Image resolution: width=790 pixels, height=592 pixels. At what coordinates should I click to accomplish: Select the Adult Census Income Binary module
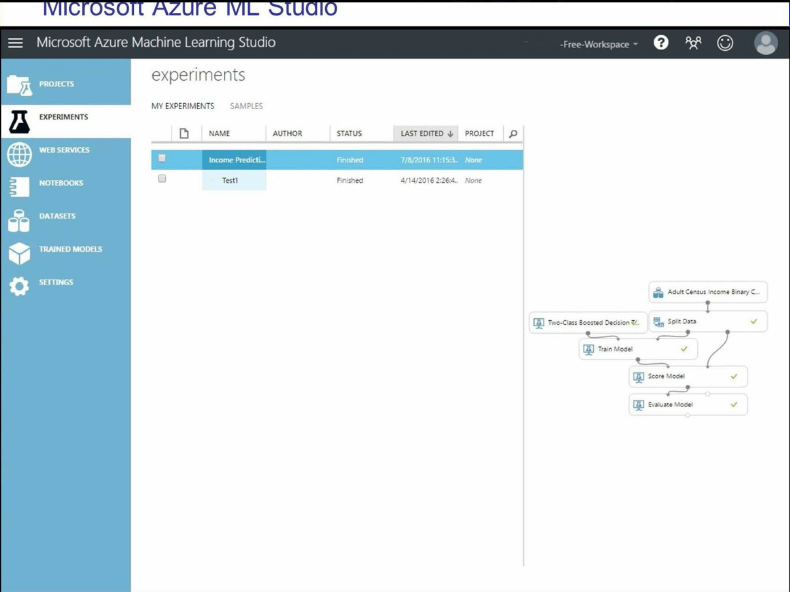pyautogui.click(x=708, y=292)
